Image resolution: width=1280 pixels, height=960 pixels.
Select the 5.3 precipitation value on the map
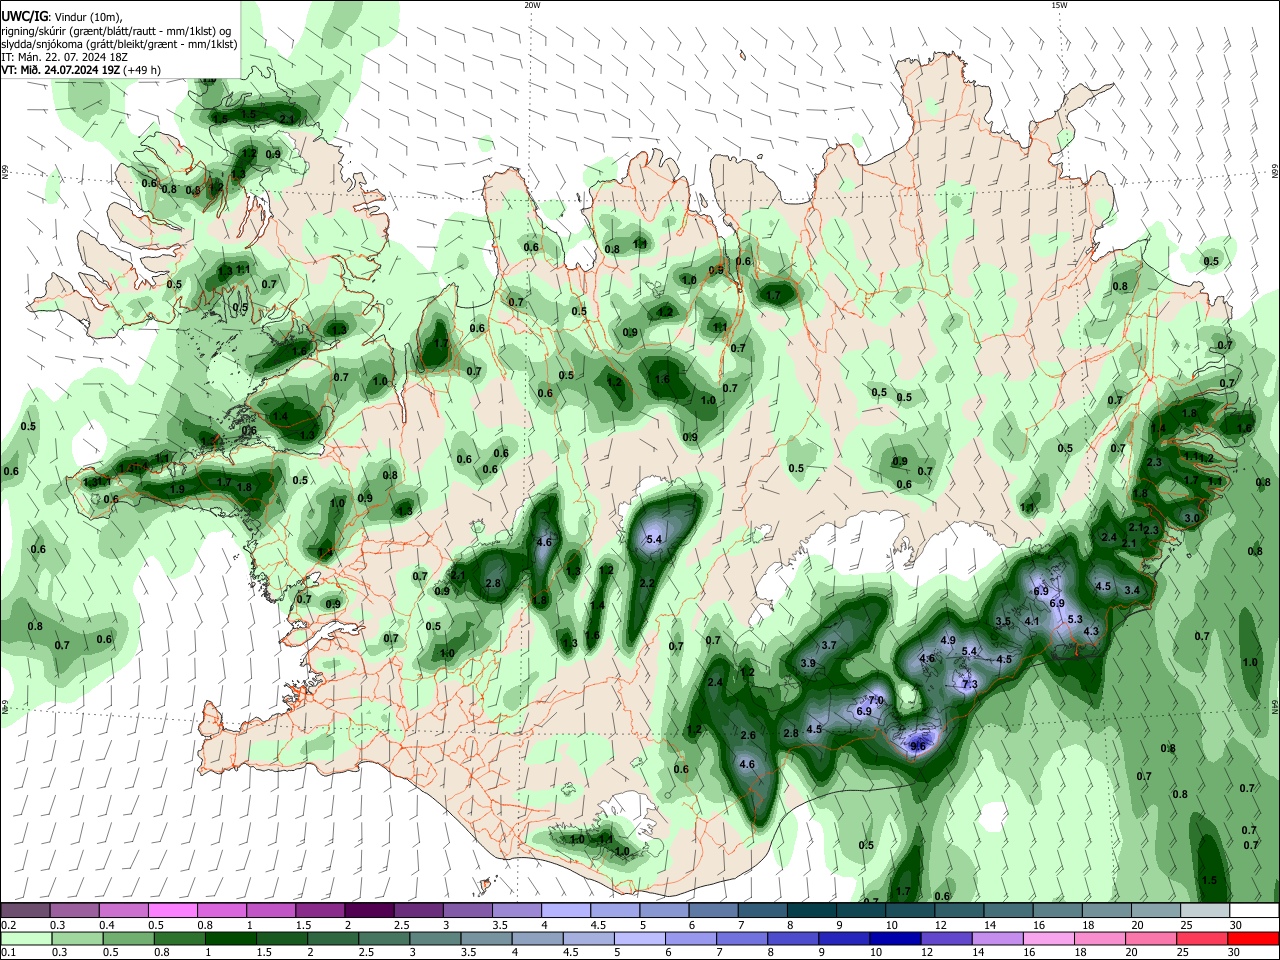pyautogui.click(x=1076, y=620)
